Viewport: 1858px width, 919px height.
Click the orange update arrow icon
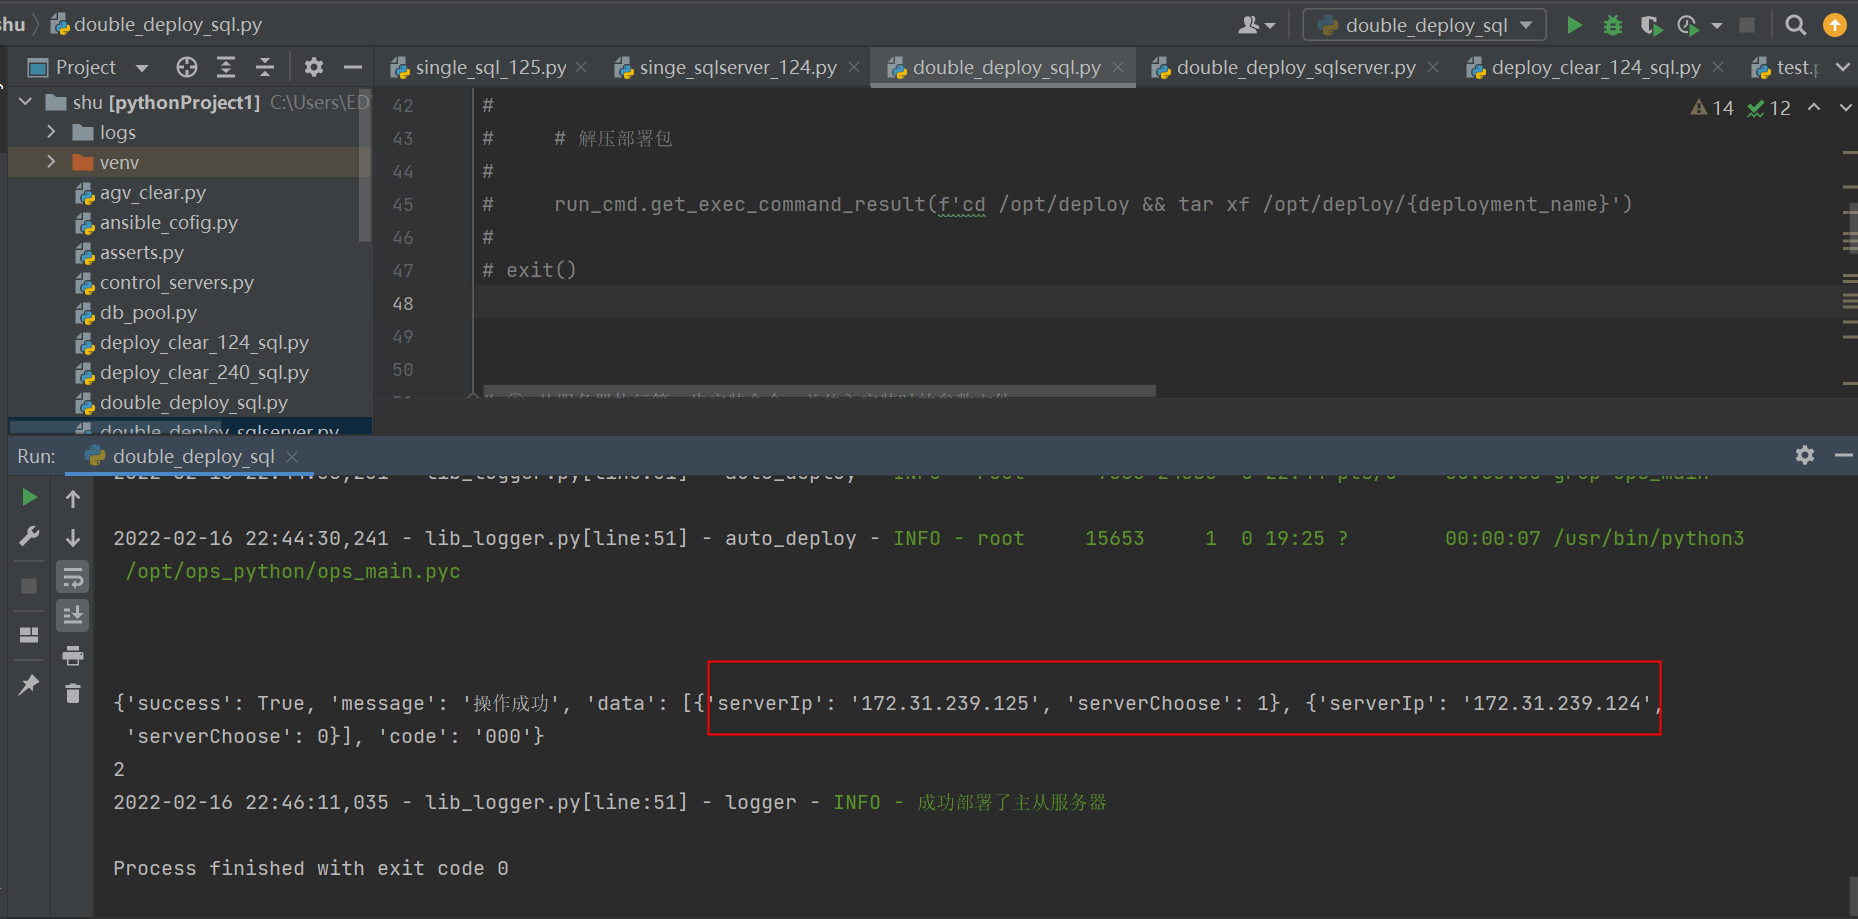1835,25
